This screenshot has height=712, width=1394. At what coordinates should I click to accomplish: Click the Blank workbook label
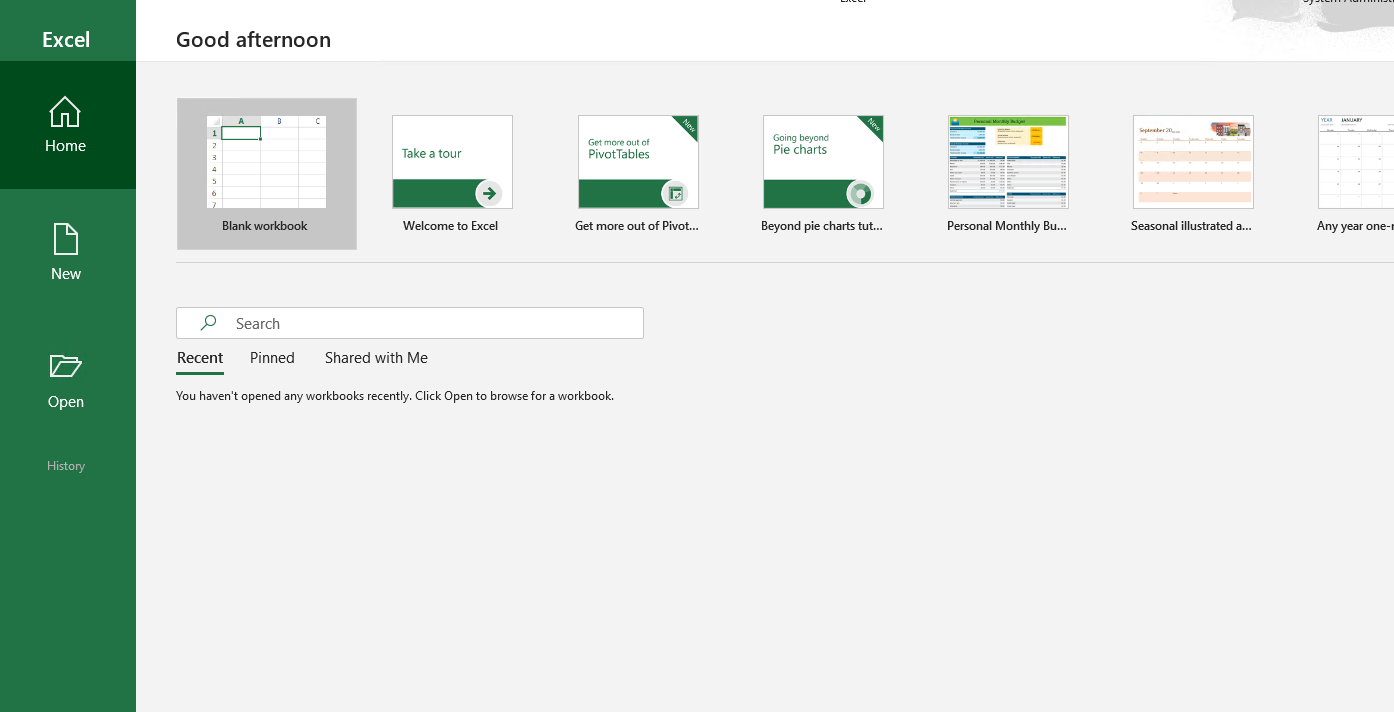tap(265, 226)
